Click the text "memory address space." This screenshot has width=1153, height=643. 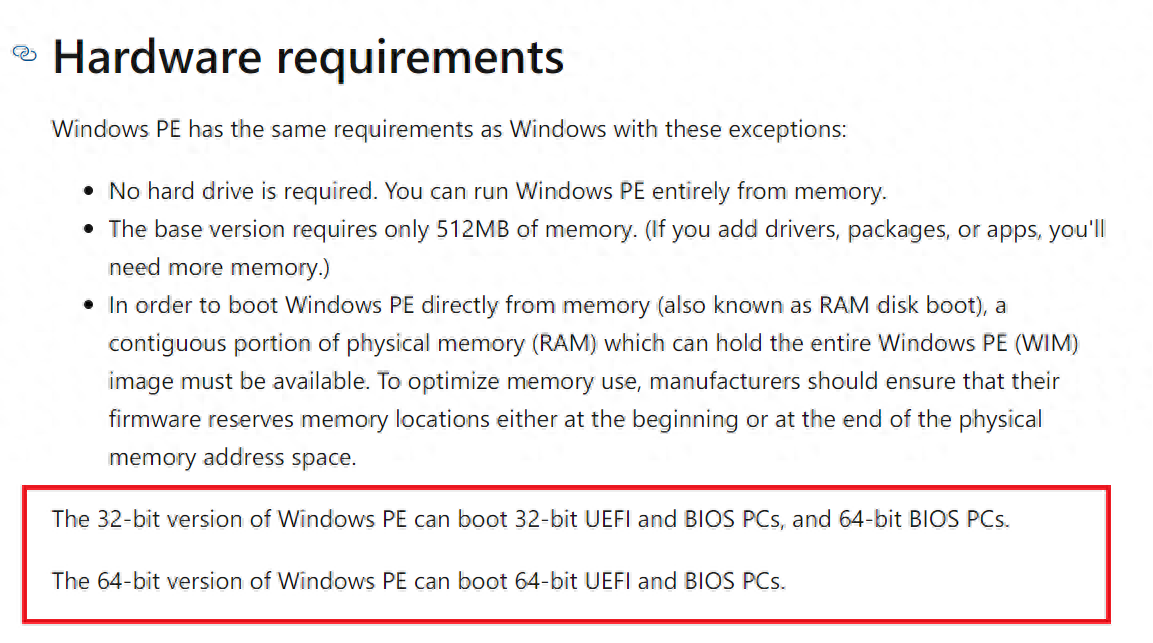[231, 457]
